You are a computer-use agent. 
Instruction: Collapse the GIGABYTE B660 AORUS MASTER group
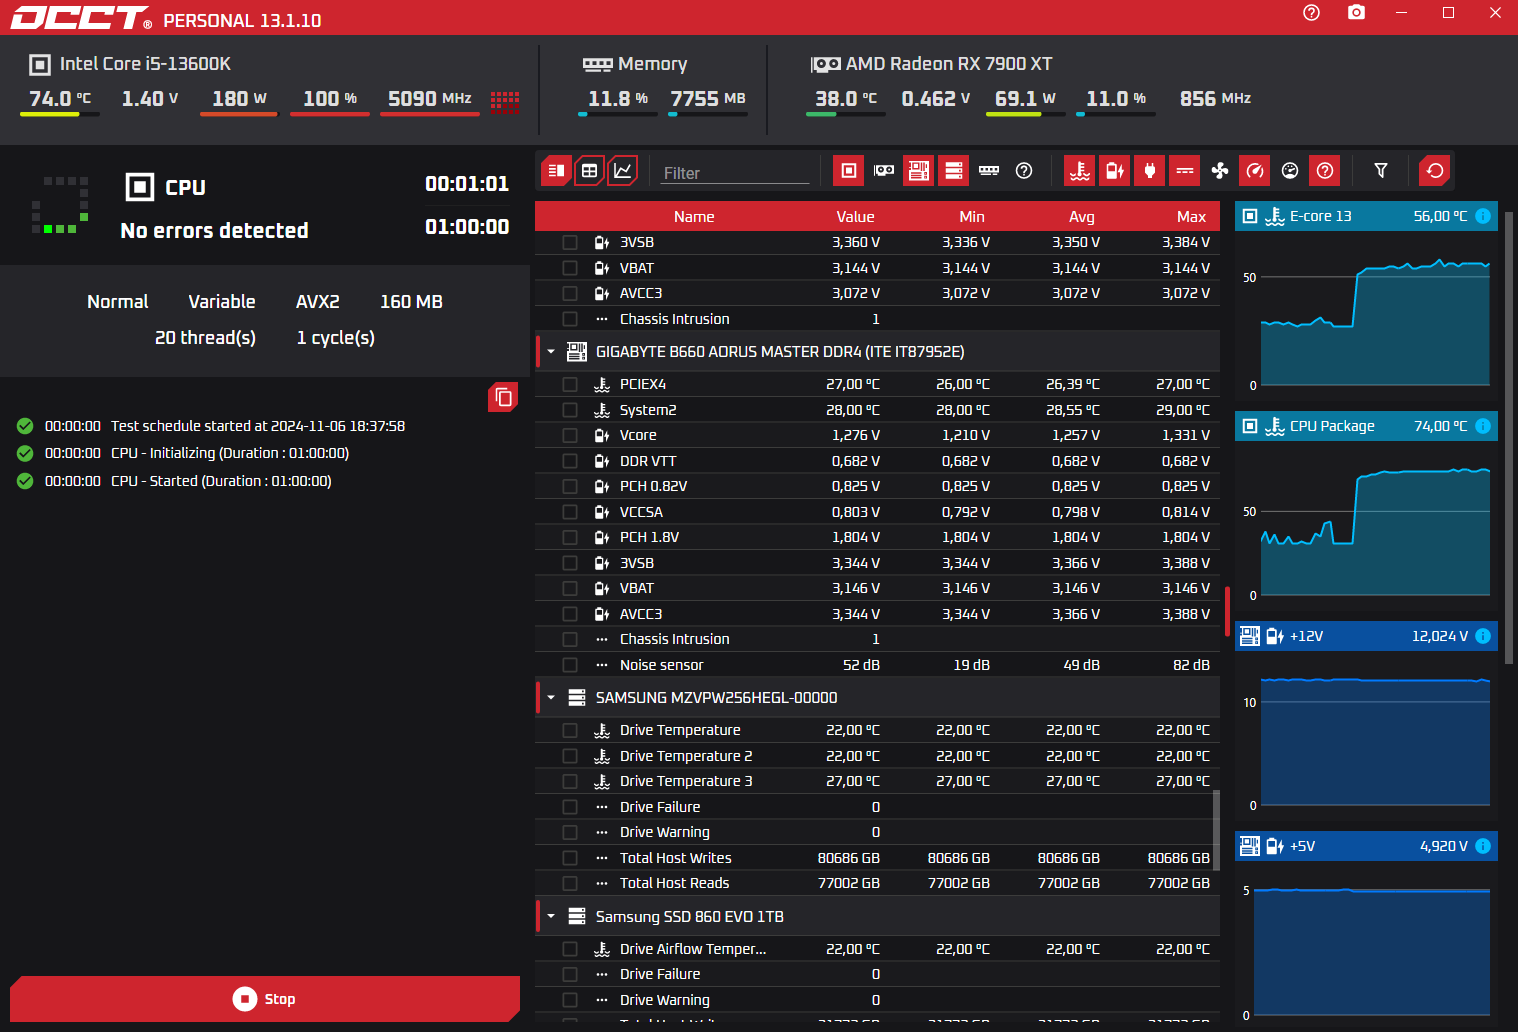click(551, 352)
